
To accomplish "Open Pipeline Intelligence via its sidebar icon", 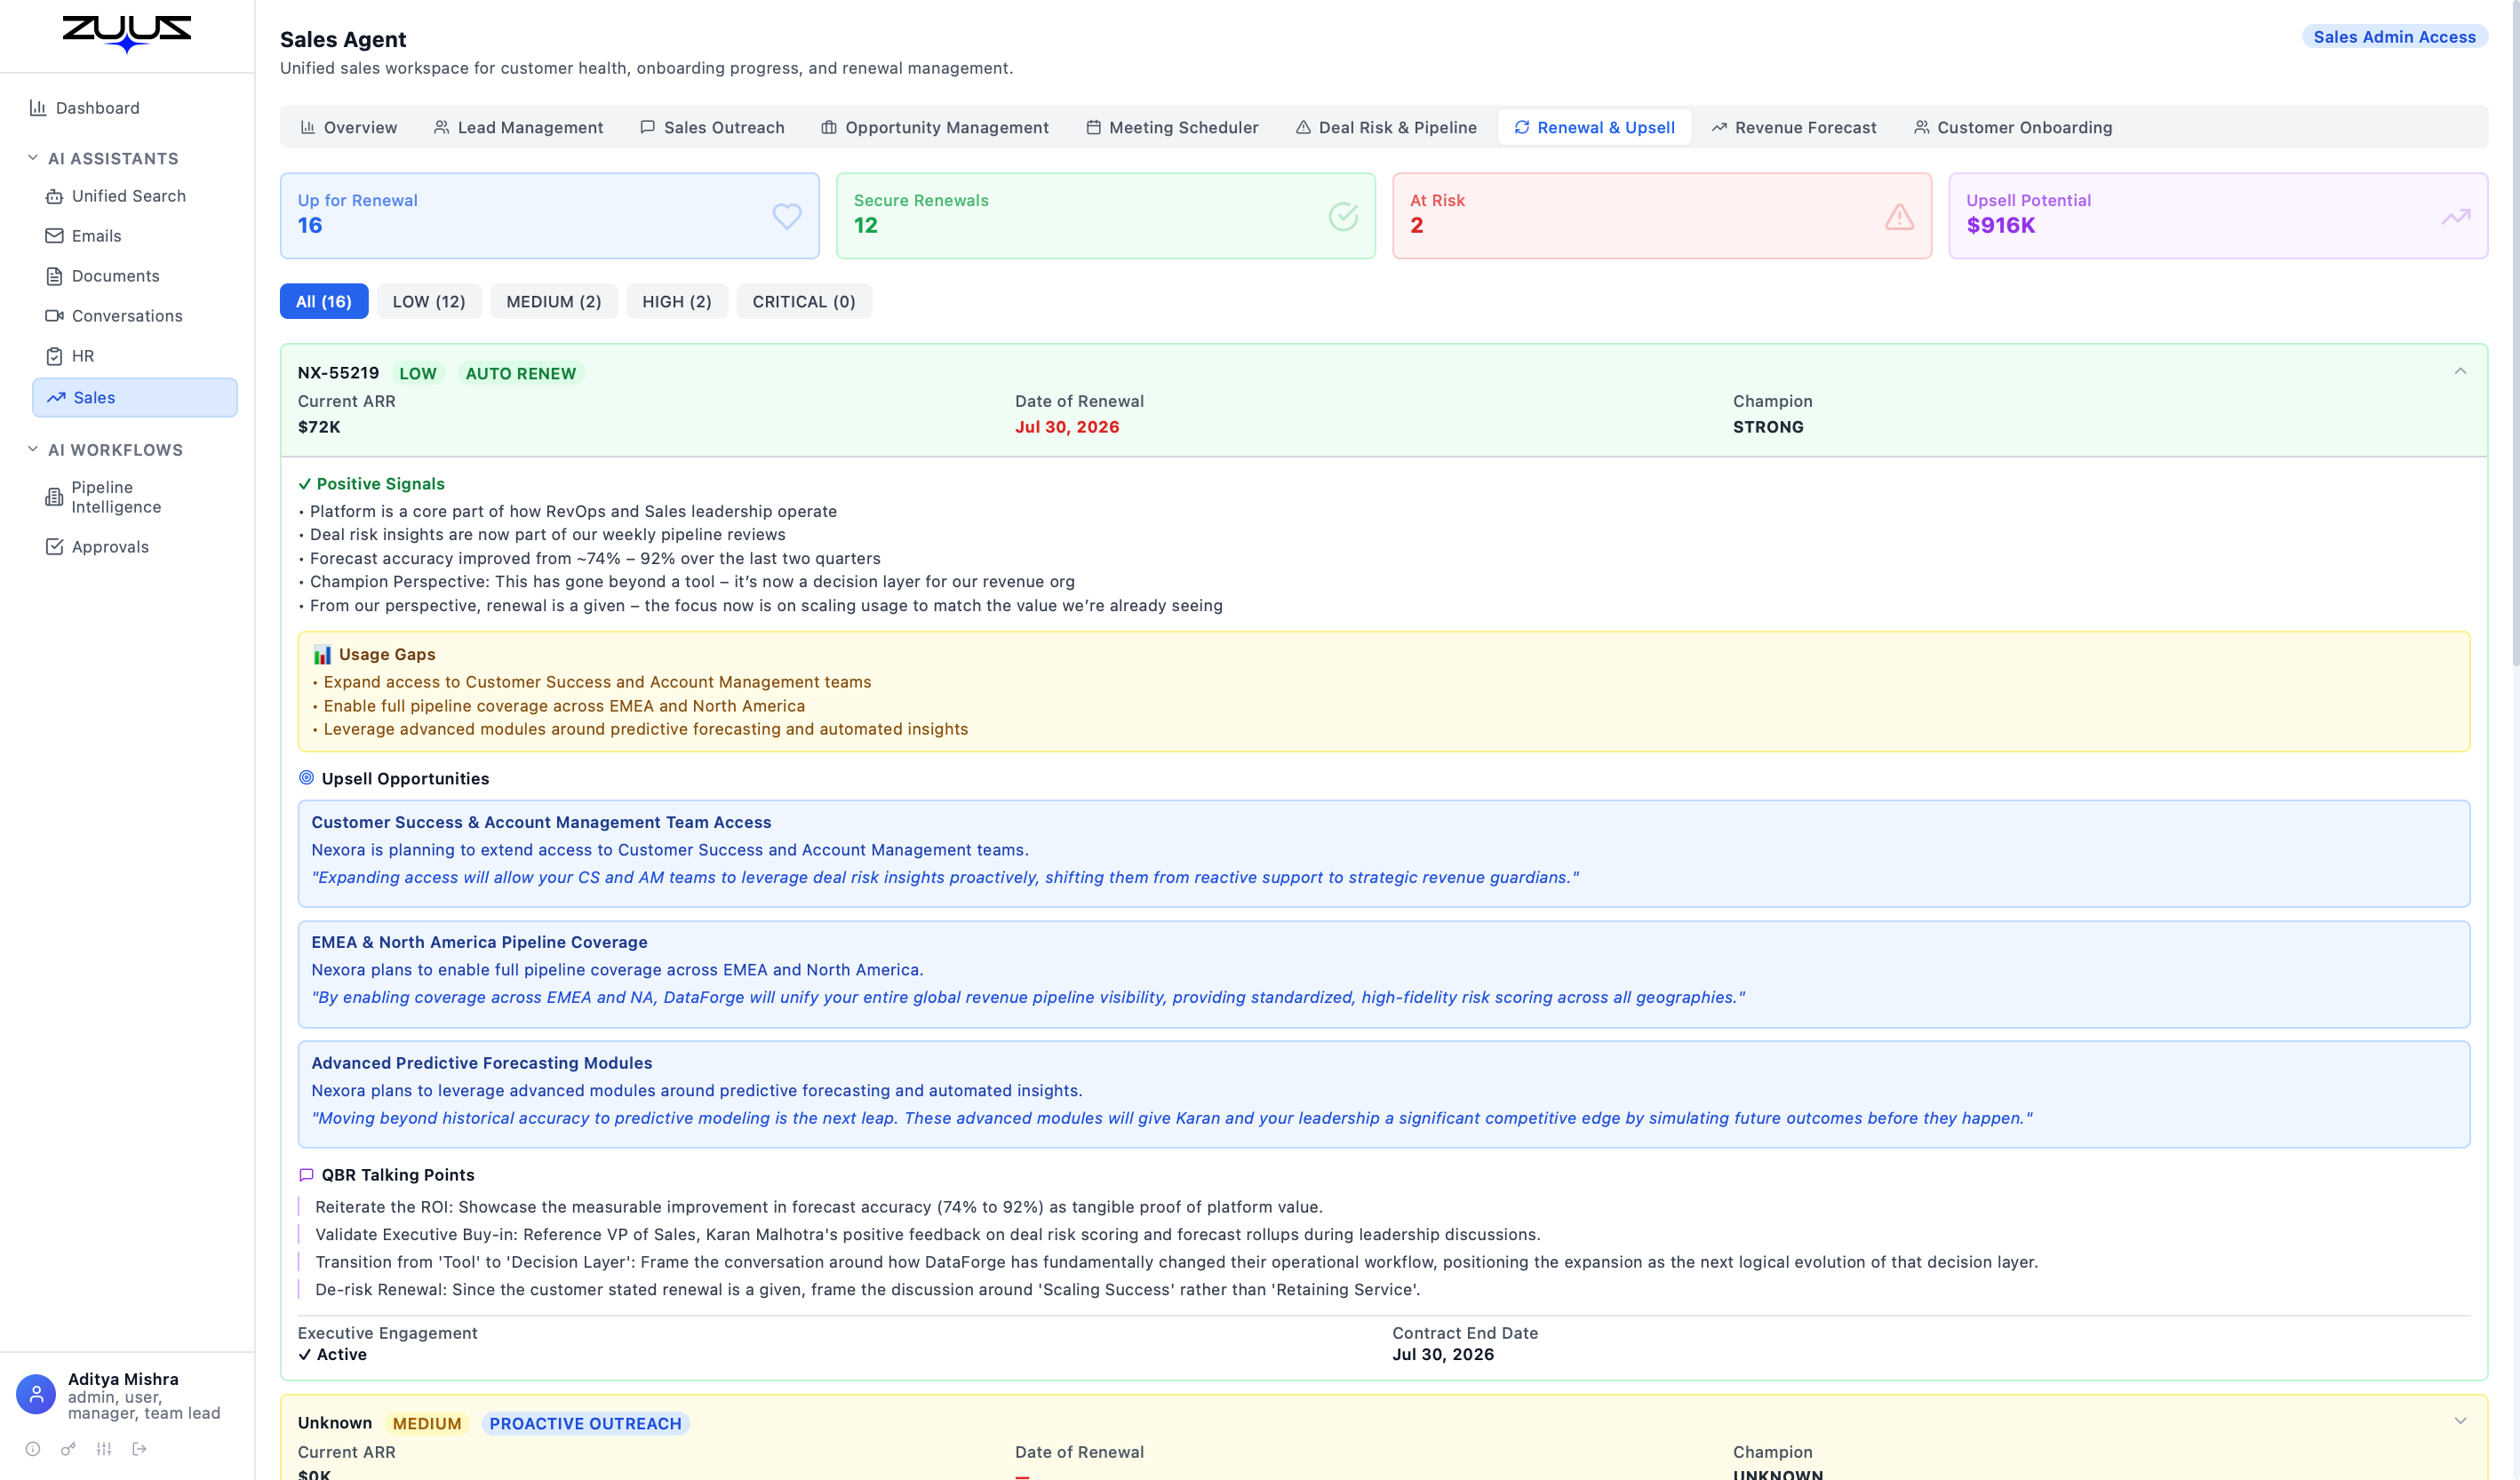I will pyautogui.click(x=54, y=497).
